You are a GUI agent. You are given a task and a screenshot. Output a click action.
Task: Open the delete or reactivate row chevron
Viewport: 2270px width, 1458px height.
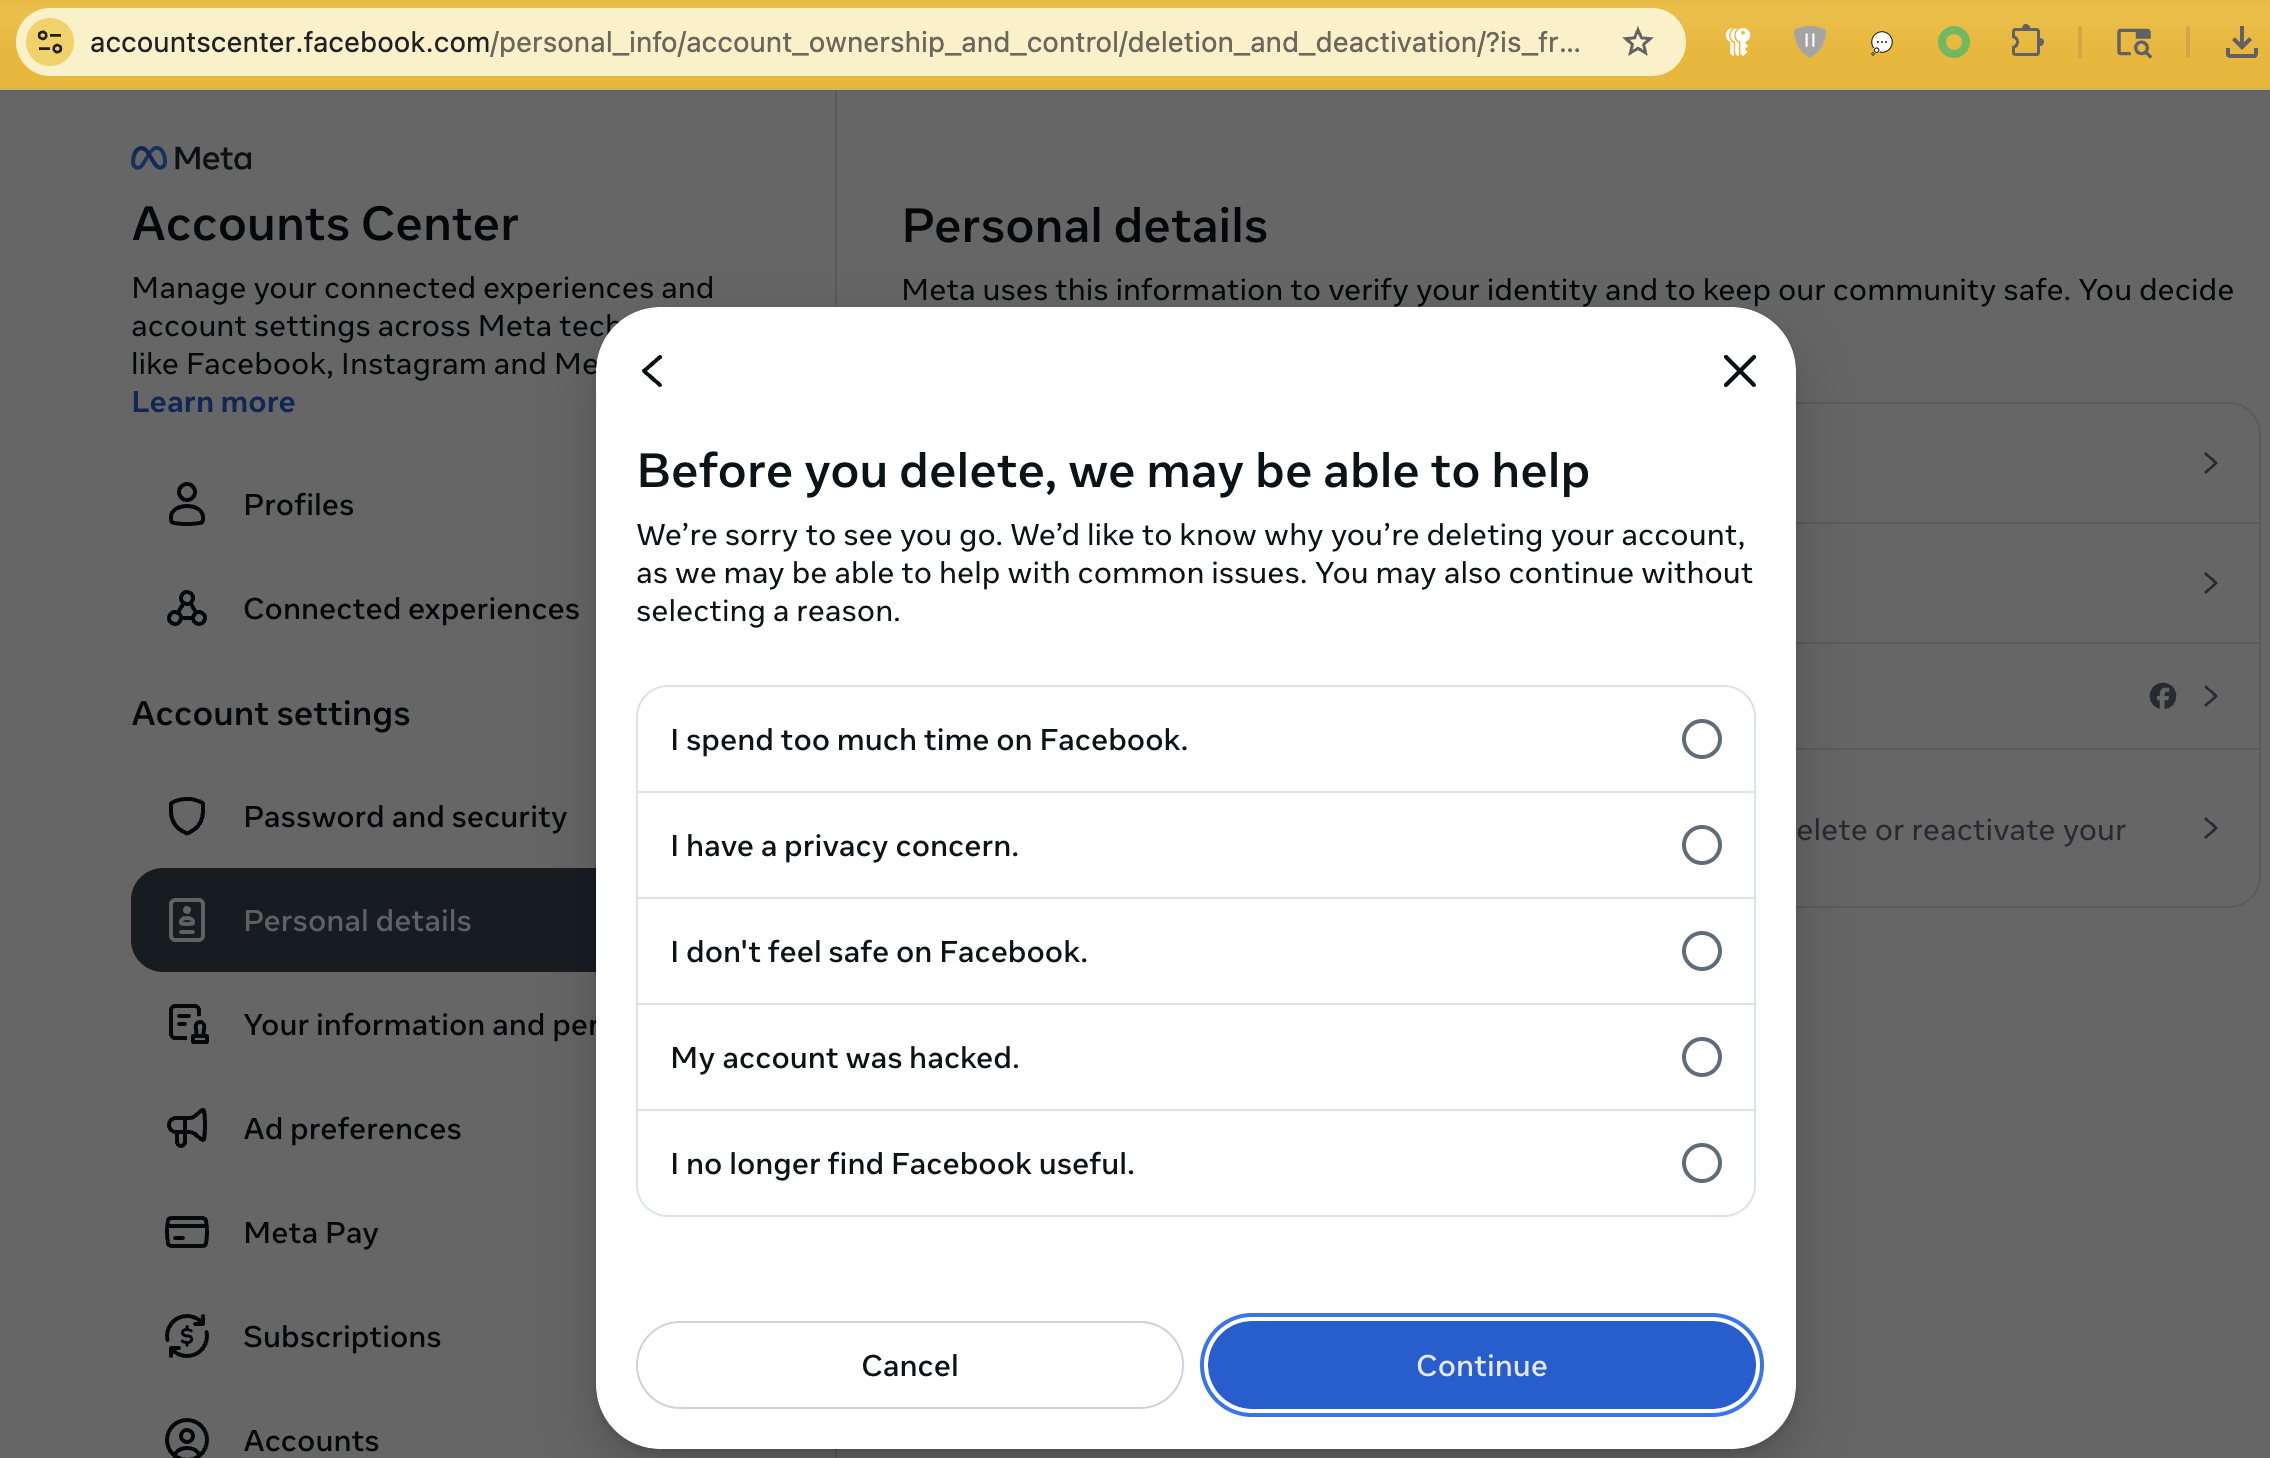pos(2210,828)
